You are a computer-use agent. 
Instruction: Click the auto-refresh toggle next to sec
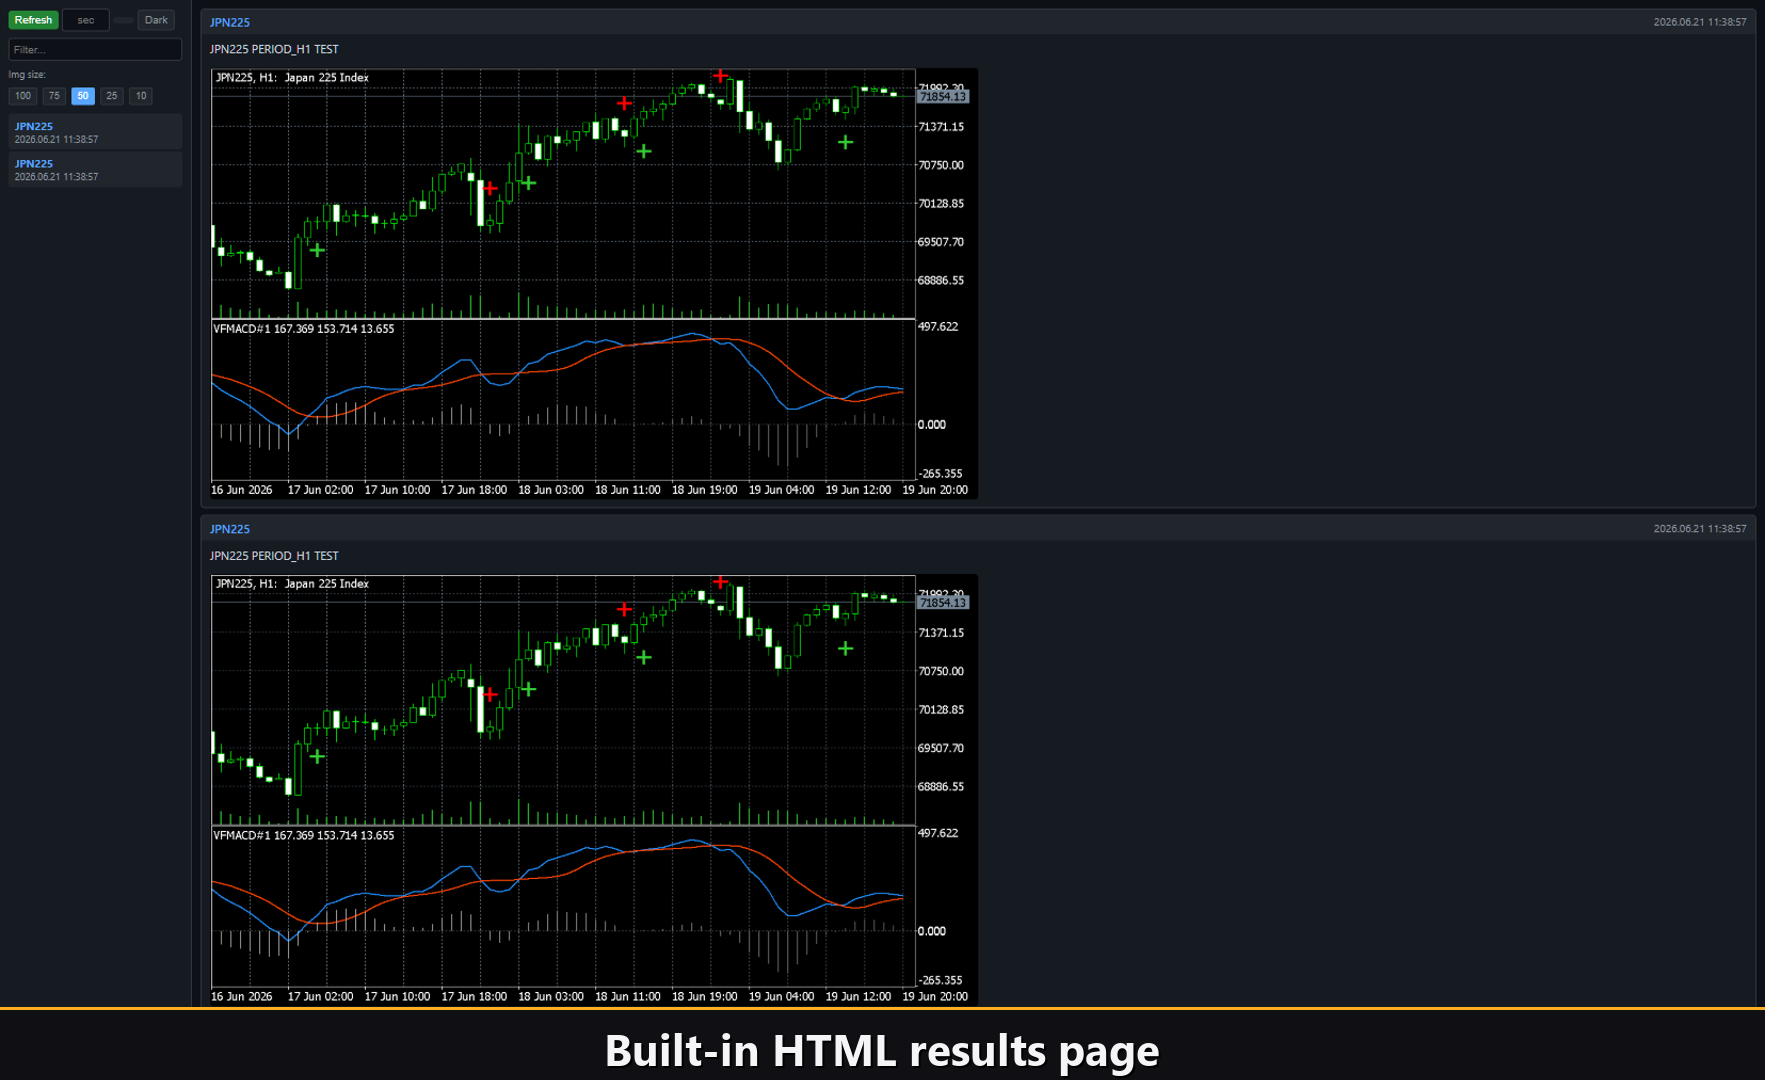point(123,20)
